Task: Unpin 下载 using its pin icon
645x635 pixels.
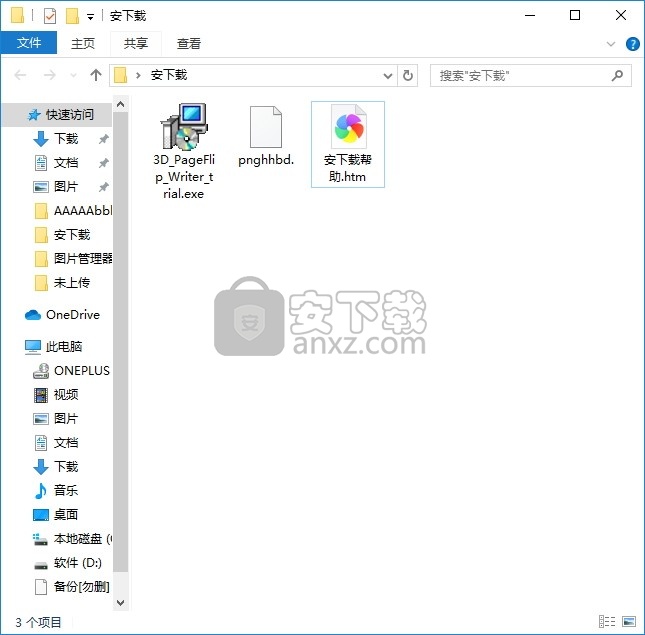Action: (104, 139)
